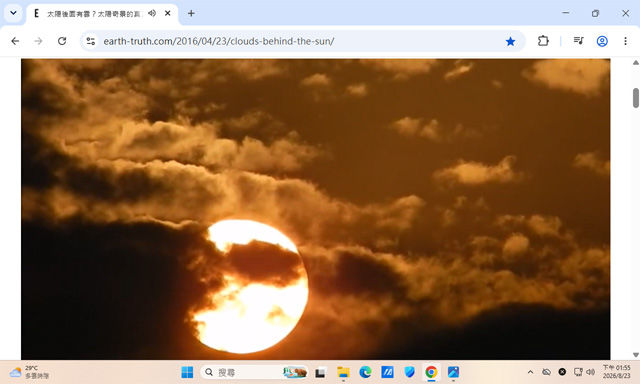The height and width of the screenshot is (384, 640).
Task: Open a new tab with plus button
Action: point(191,13)
